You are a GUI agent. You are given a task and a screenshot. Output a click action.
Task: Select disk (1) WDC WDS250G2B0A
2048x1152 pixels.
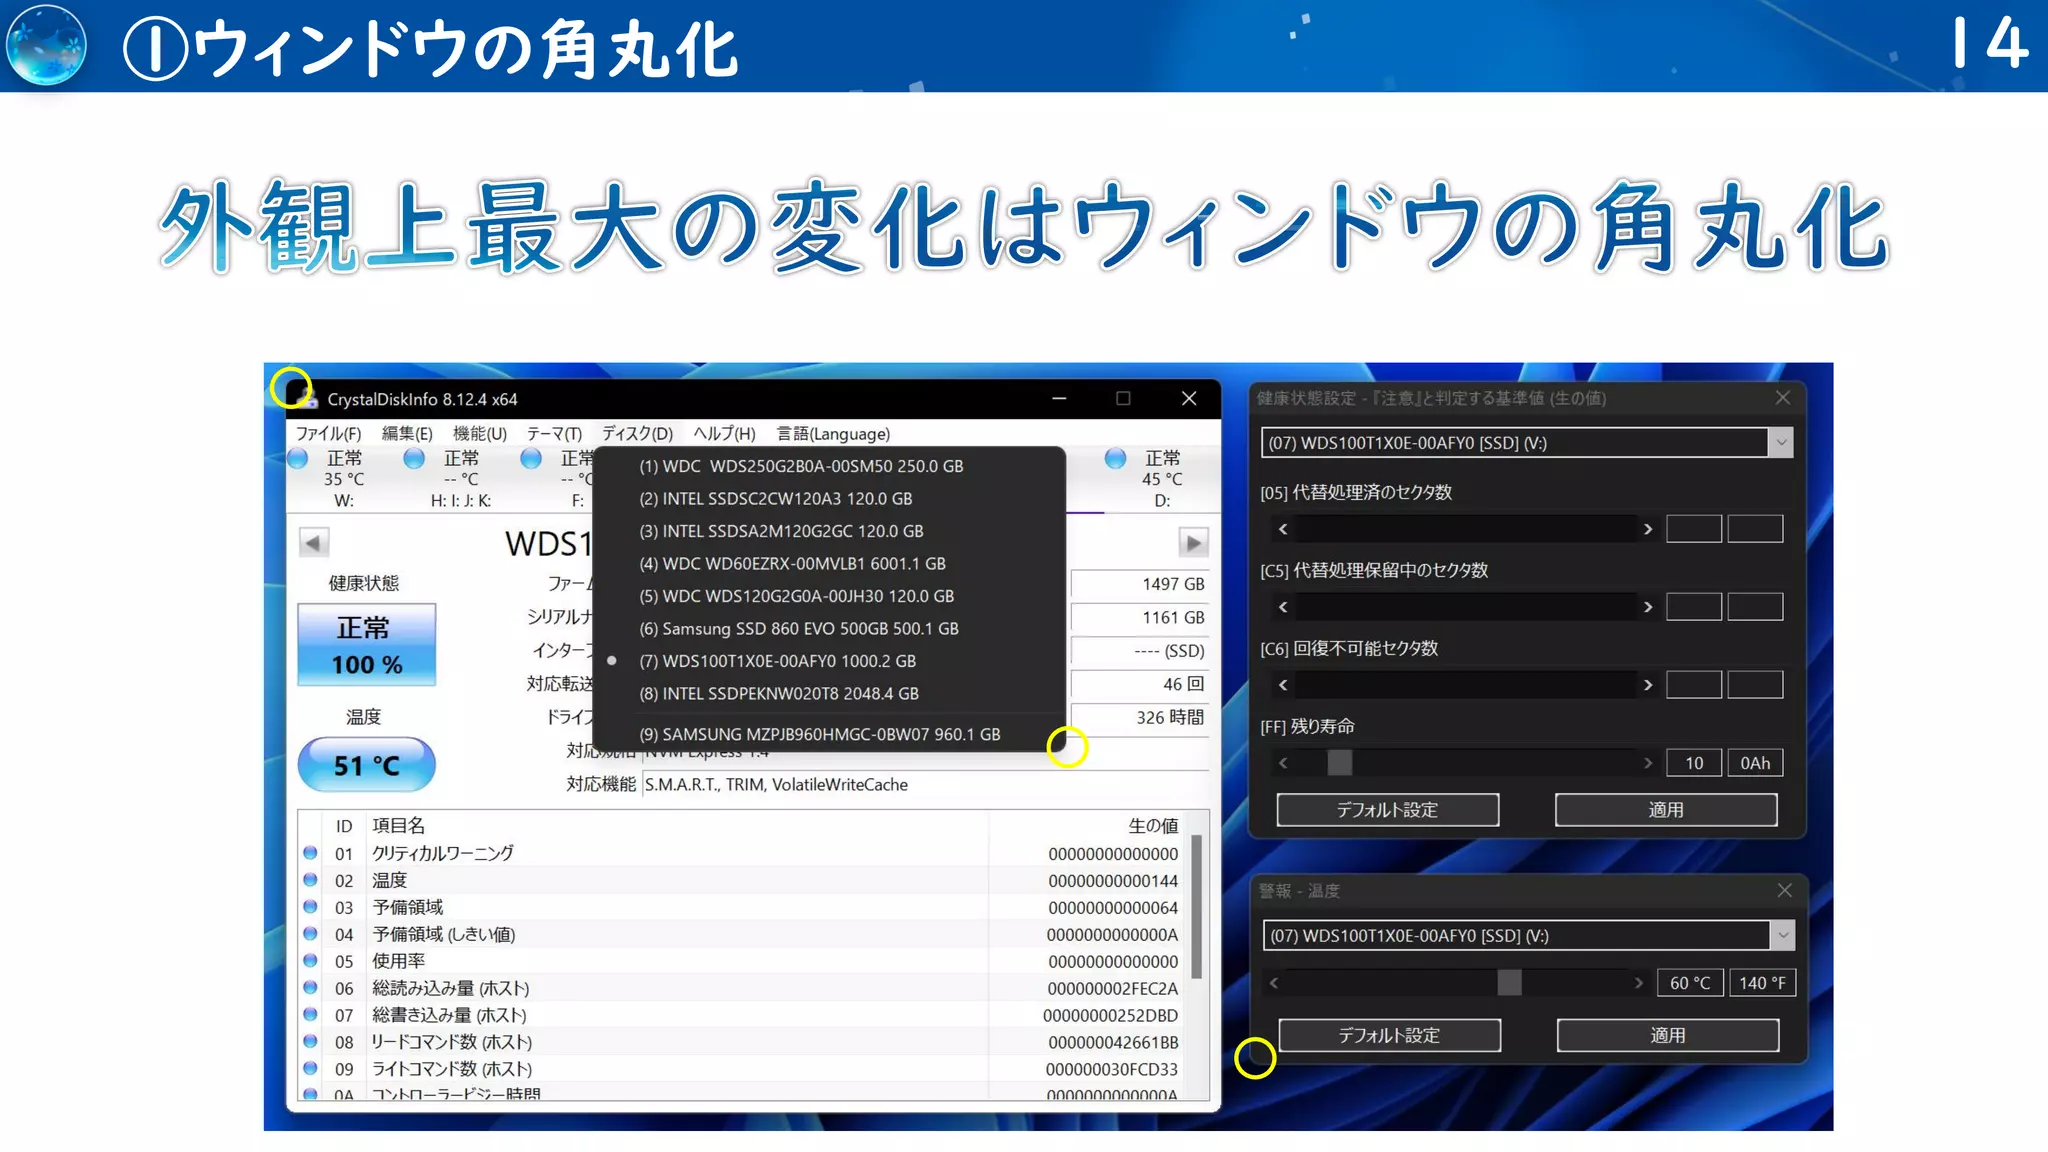click(829, 466)
